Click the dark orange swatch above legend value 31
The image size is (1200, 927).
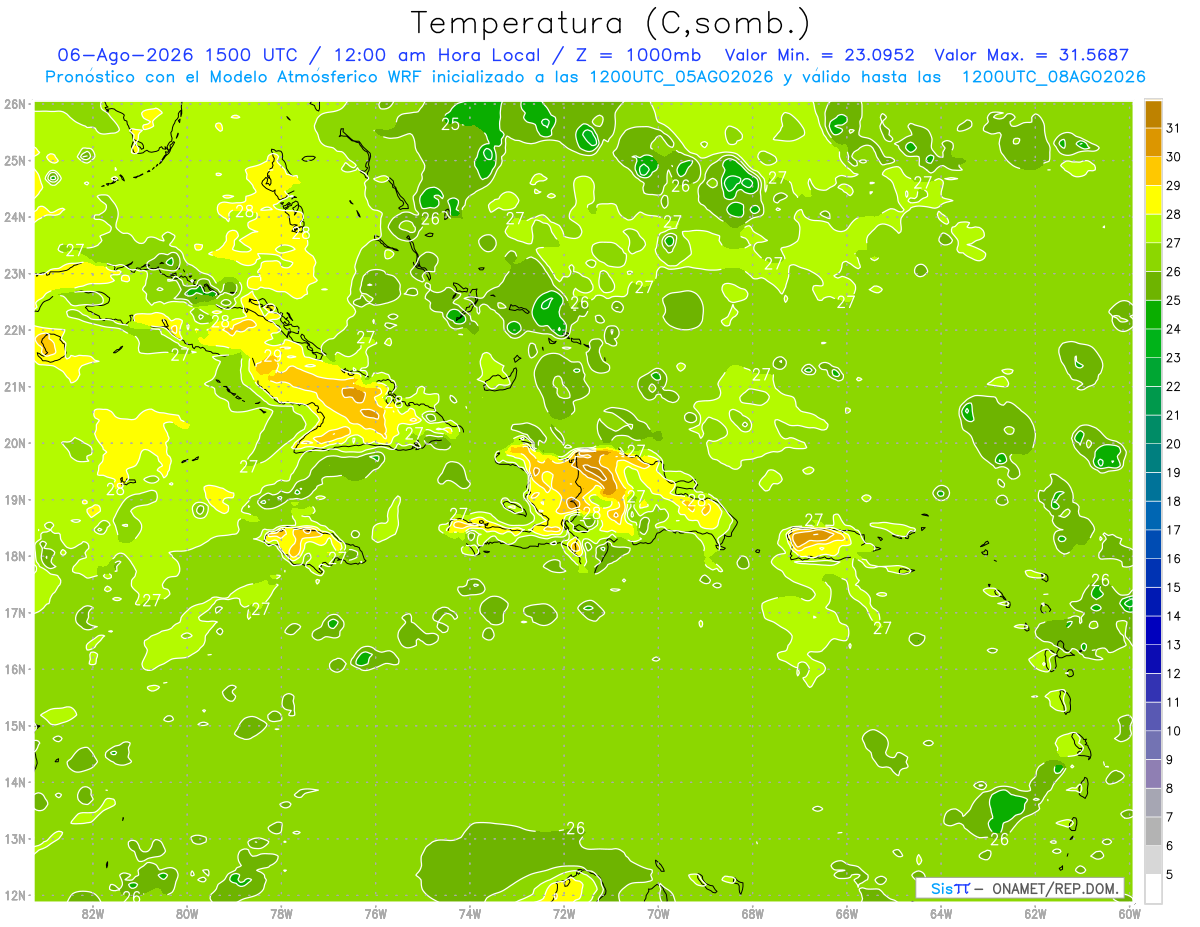coord(1153,114)
